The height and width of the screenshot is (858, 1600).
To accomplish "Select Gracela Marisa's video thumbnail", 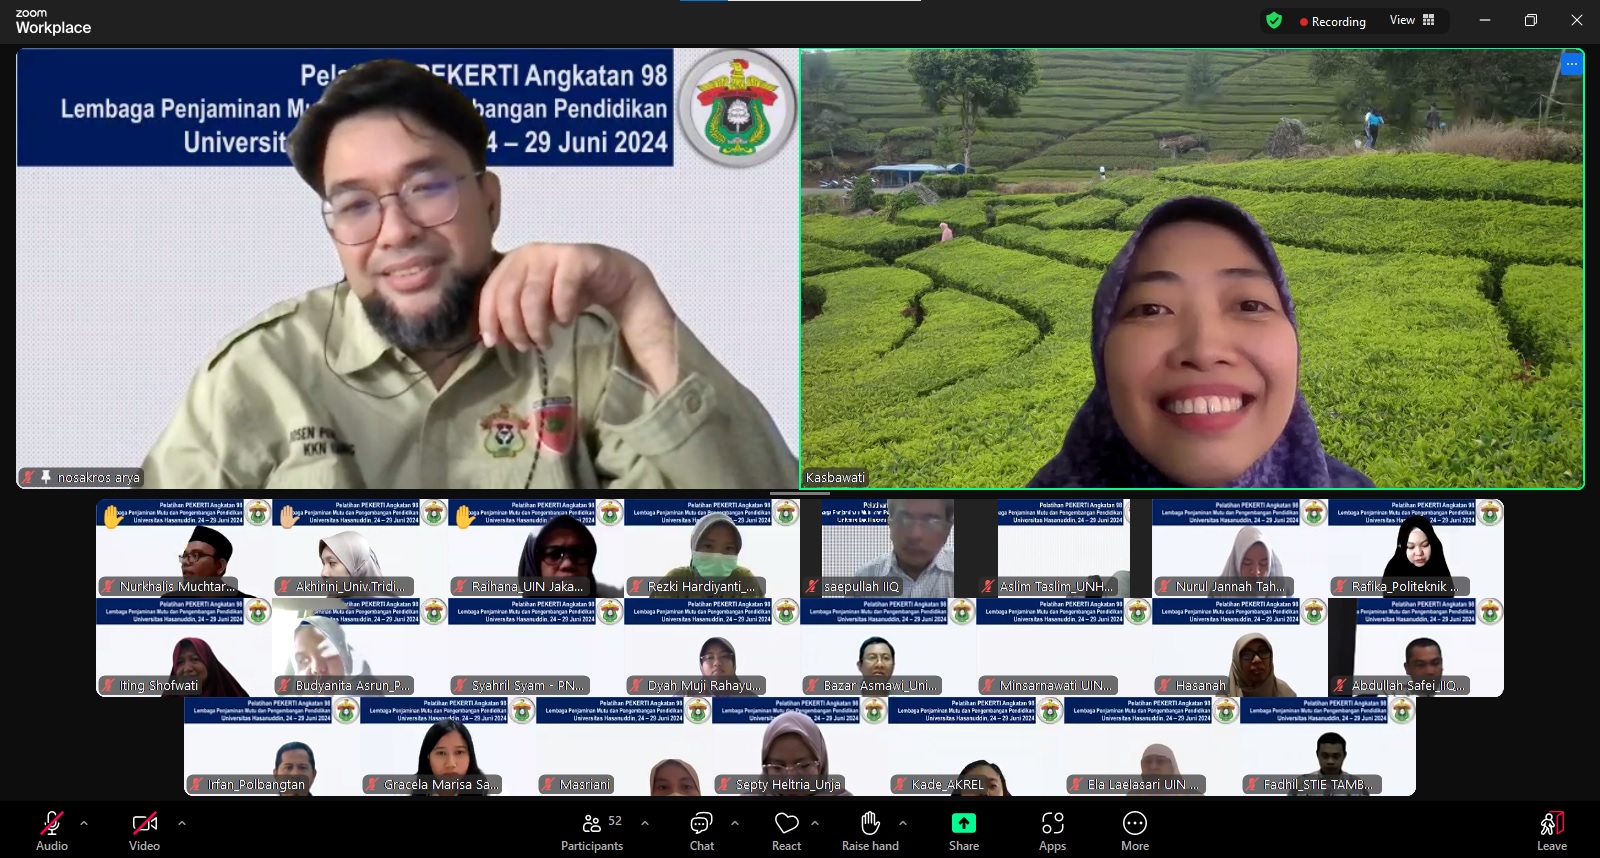I will tap(448, 746).
